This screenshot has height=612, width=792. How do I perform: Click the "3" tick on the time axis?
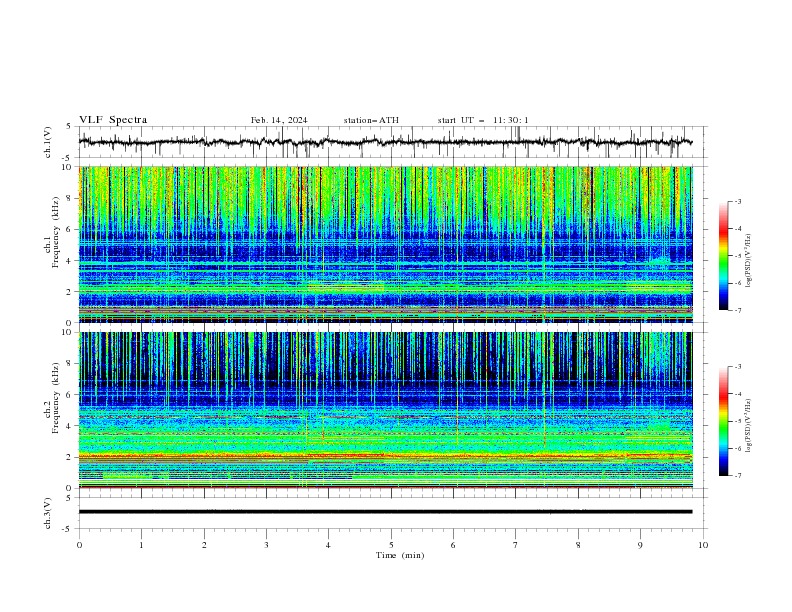pos(266,545)
